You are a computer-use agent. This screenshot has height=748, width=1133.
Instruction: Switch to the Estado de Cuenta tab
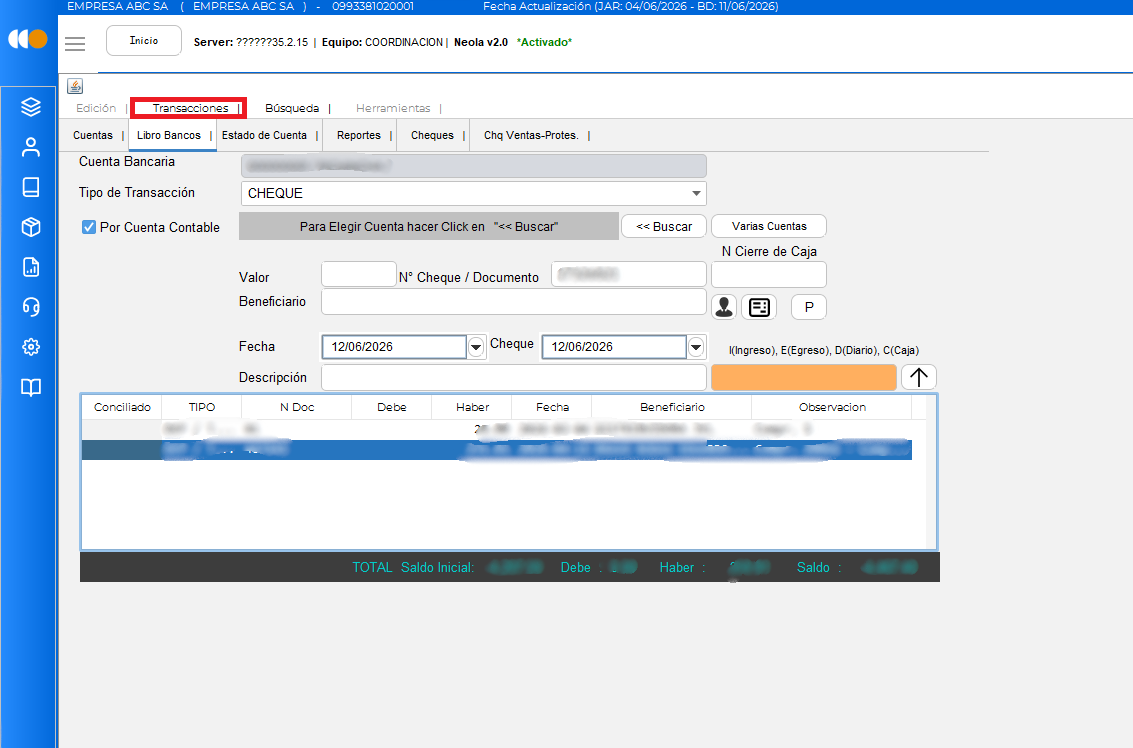tap(264, 135)
